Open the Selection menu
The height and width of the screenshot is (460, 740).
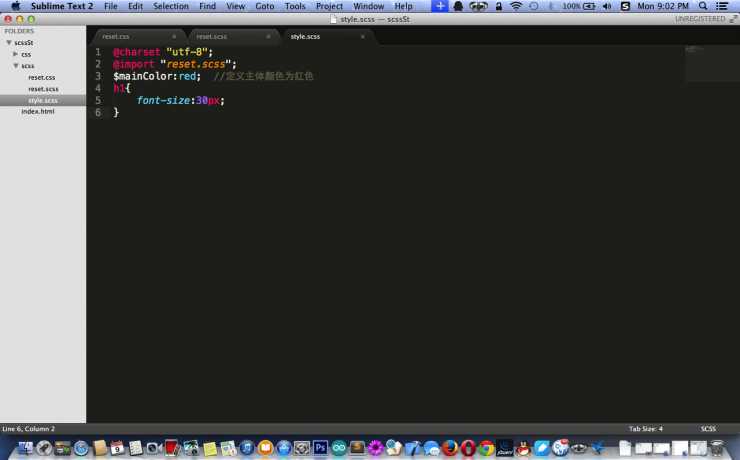pyautogui.click(x=170, y=6)
